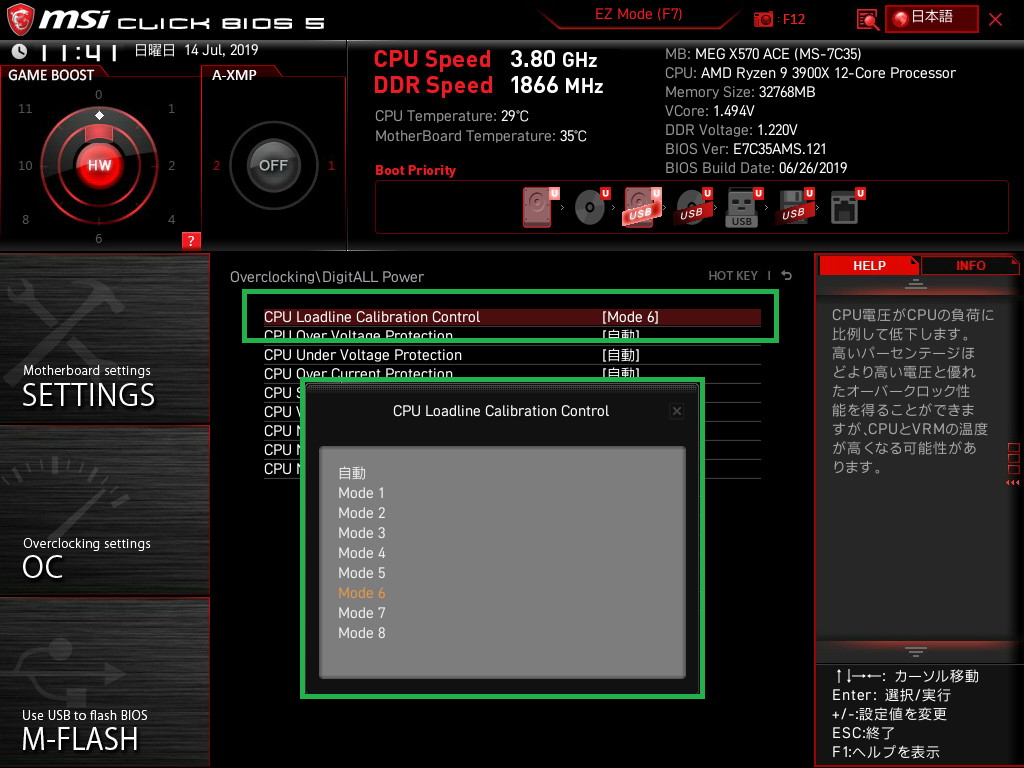
Task: Switch to the INFO tab
Action: click(x=970, y=265)
